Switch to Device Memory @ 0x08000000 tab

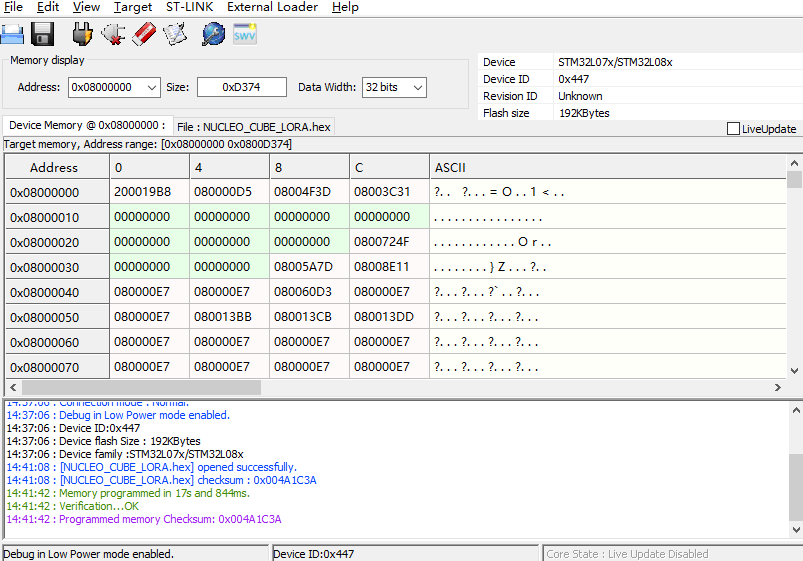pyautogui.click(x=88, y=126)
